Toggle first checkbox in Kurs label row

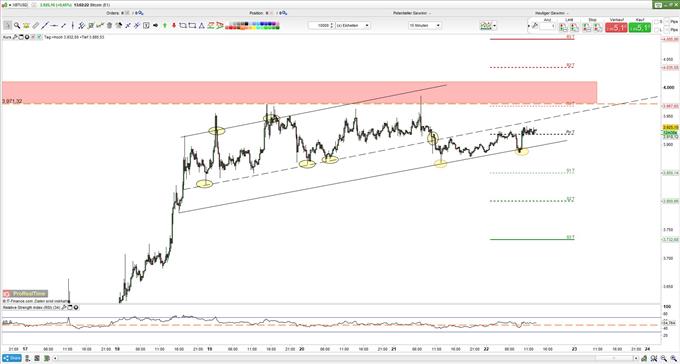pyautogui.click(x=33, y=37)
